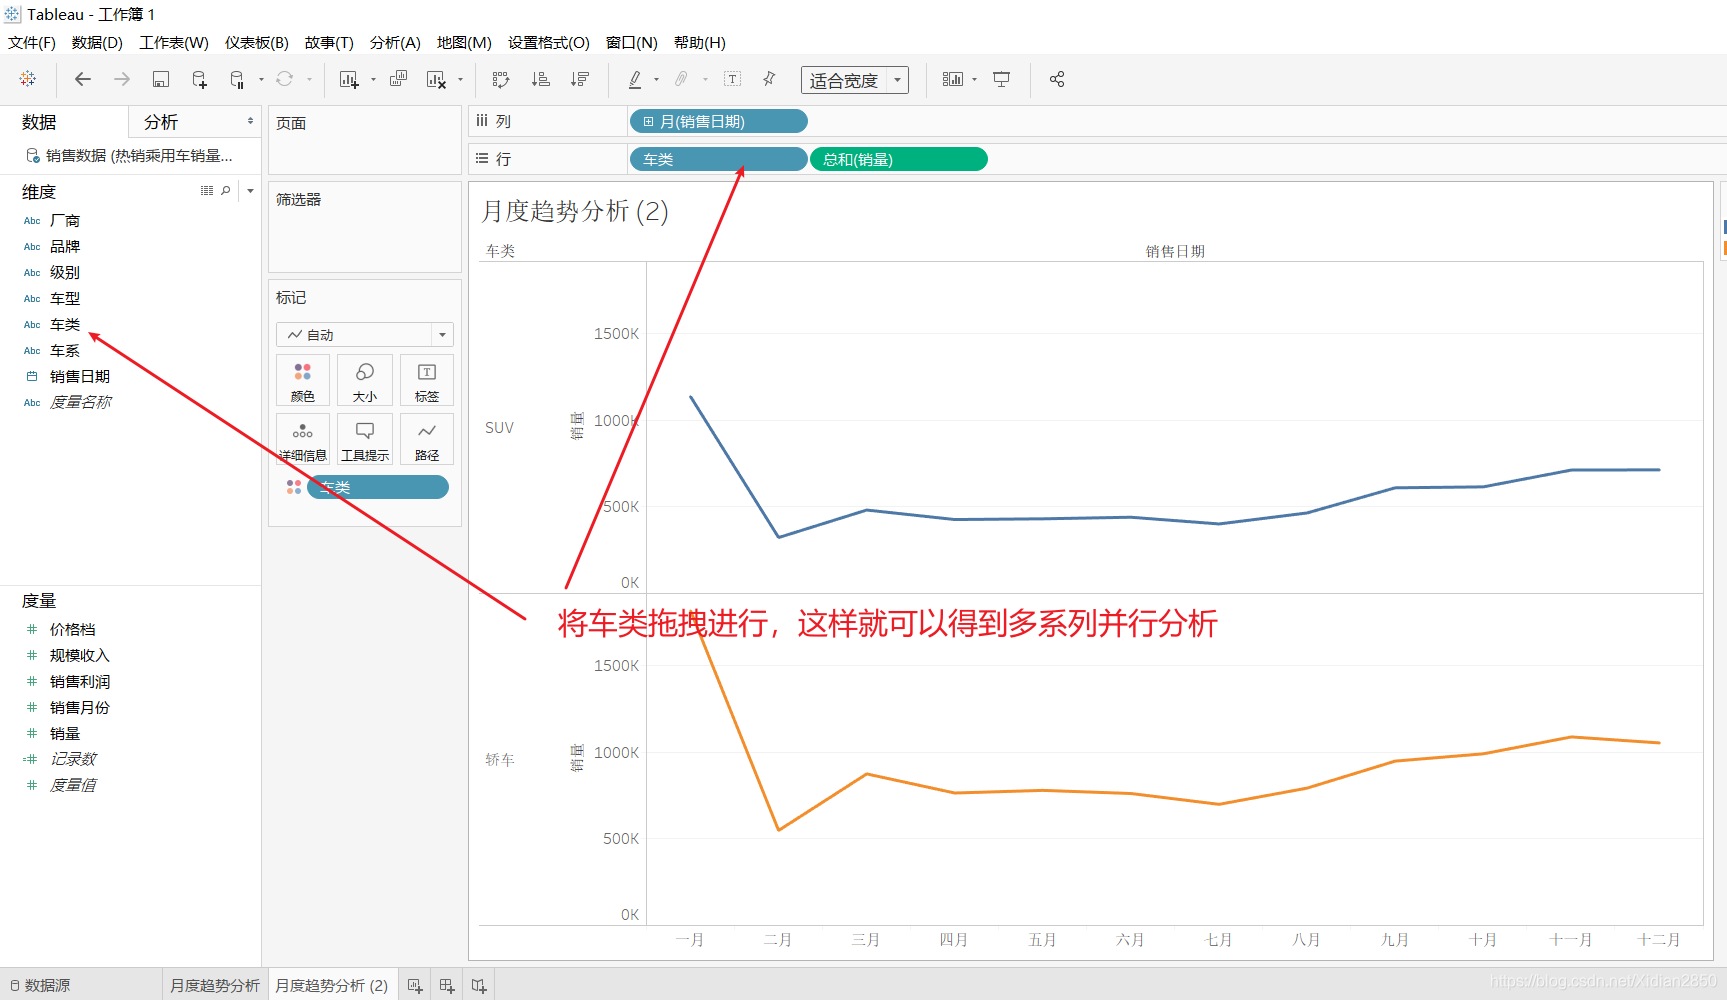Click the fix axes pin icon

click(769, 79)
